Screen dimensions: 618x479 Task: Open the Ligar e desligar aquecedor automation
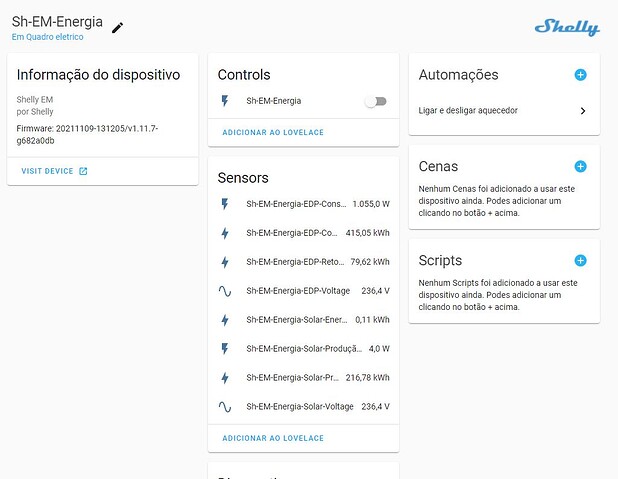click(x=504, y=111)
